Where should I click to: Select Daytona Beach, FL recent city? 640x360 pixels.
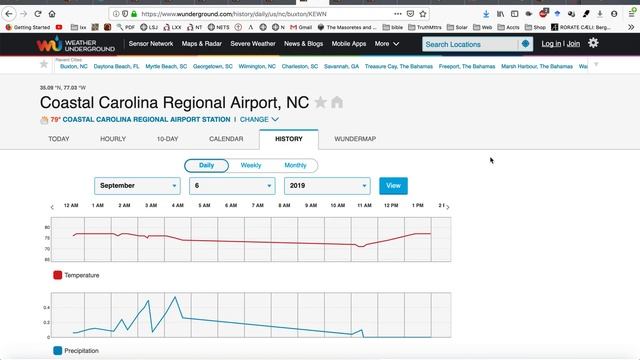[x=116, y=66]
